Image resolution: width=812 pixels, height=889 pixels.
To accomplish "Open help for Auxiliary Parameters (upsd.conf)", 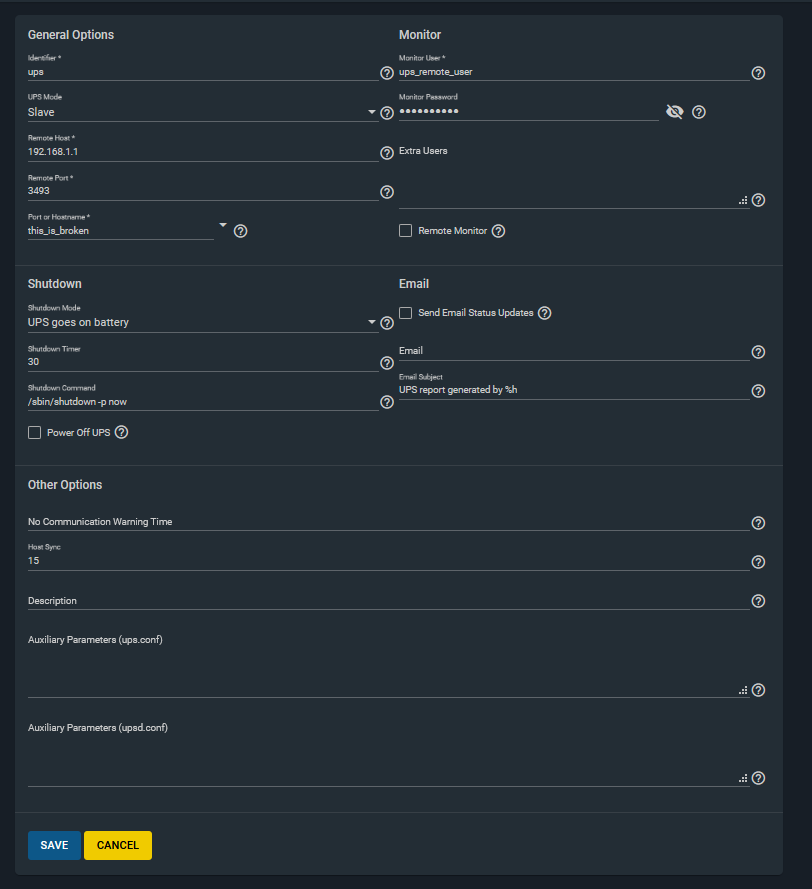I will coord(758,778).
